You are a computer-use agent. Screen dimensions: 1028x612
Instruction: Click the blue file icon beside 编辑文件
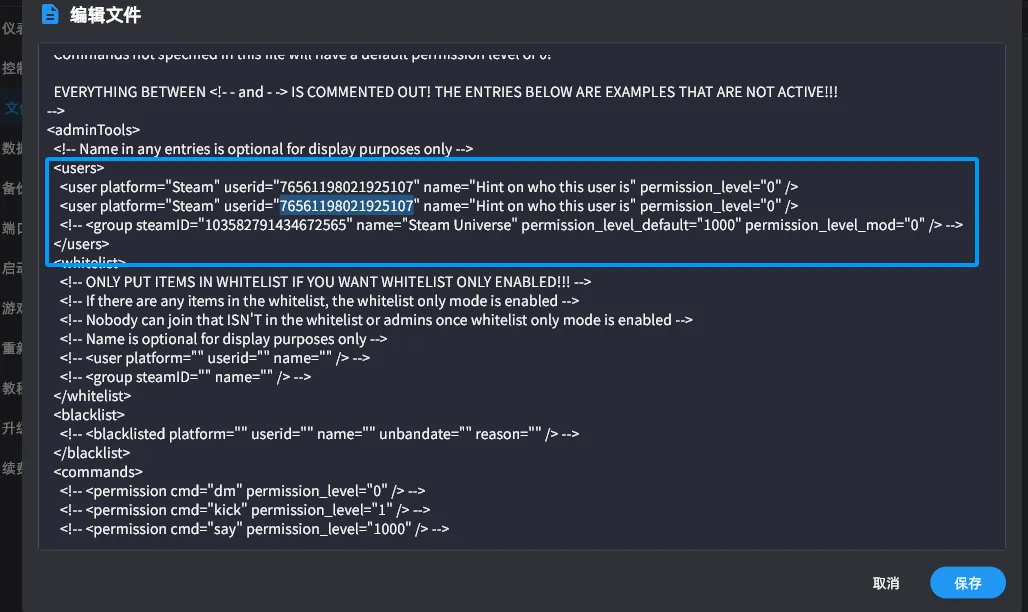(50, 14)
